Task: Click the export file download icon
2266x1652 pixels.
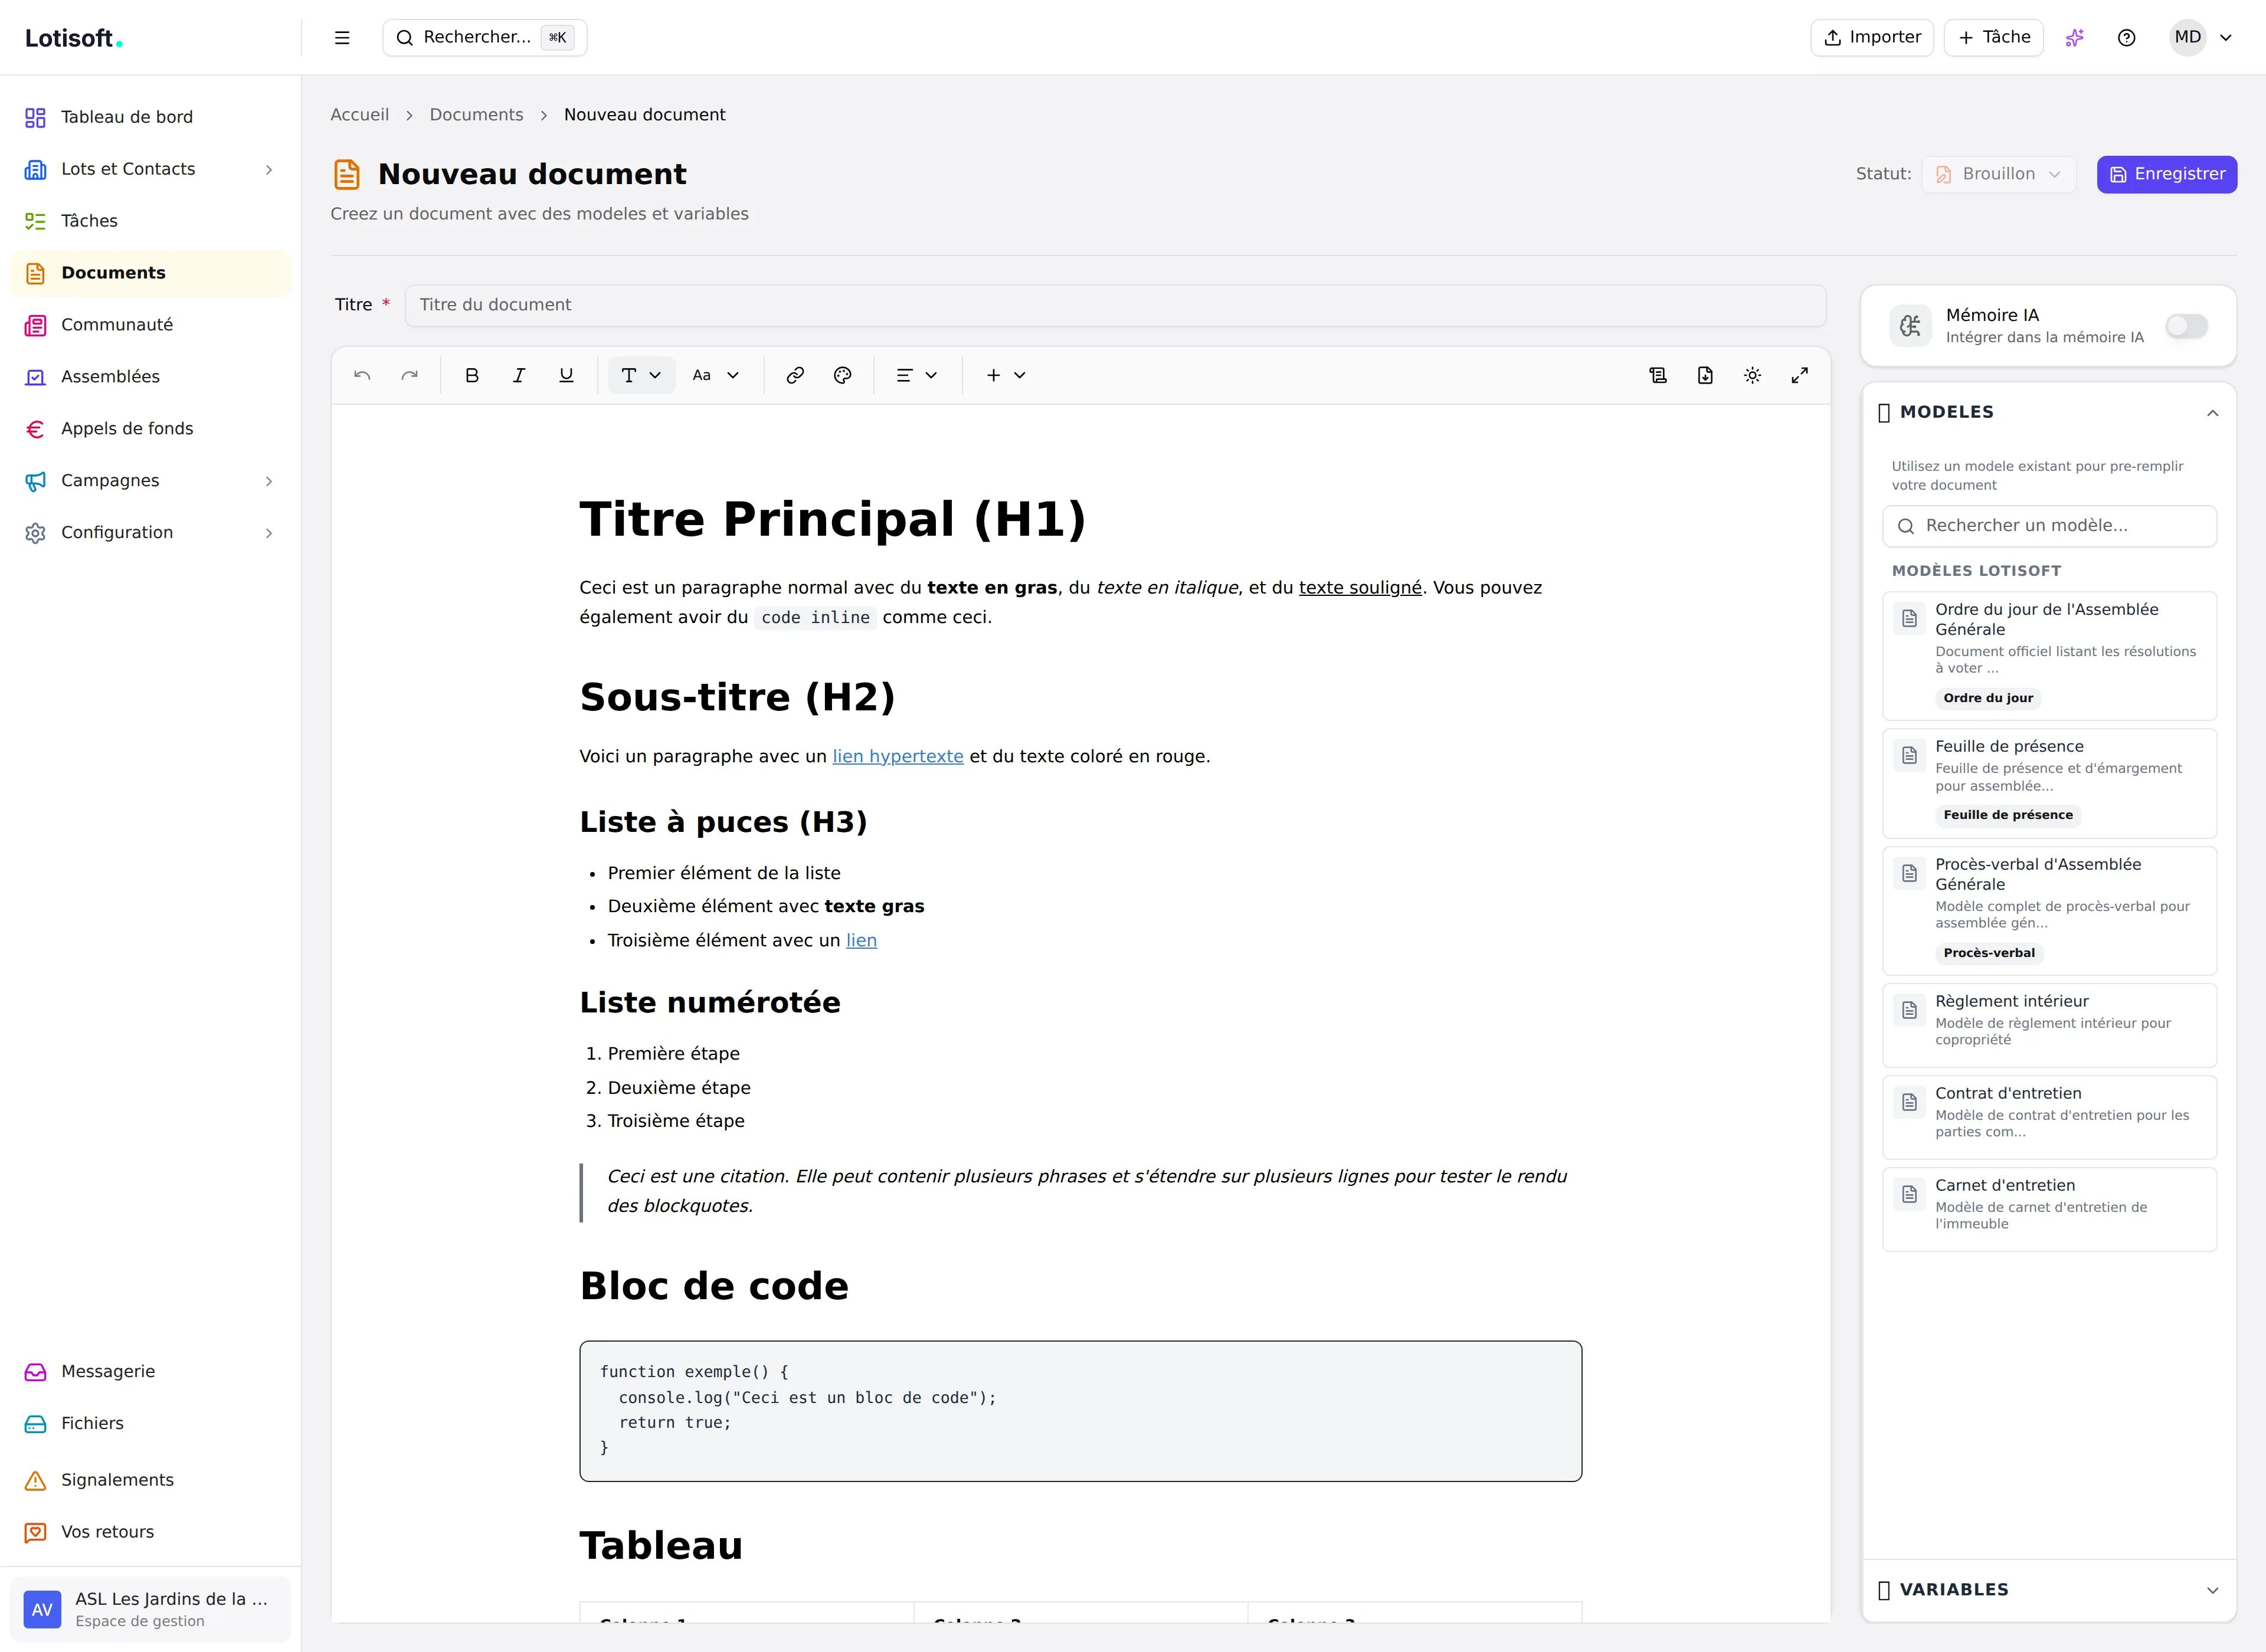Action: (1705, 375)
